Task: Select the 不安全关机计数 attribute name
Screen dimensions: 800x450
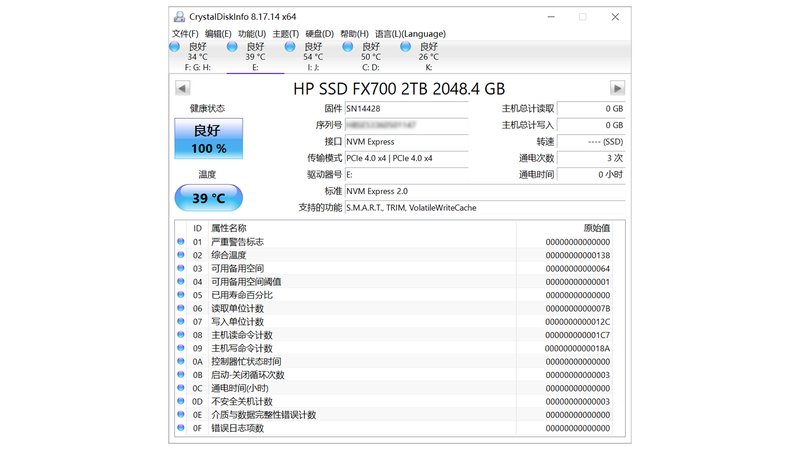Action: (242, 402)
